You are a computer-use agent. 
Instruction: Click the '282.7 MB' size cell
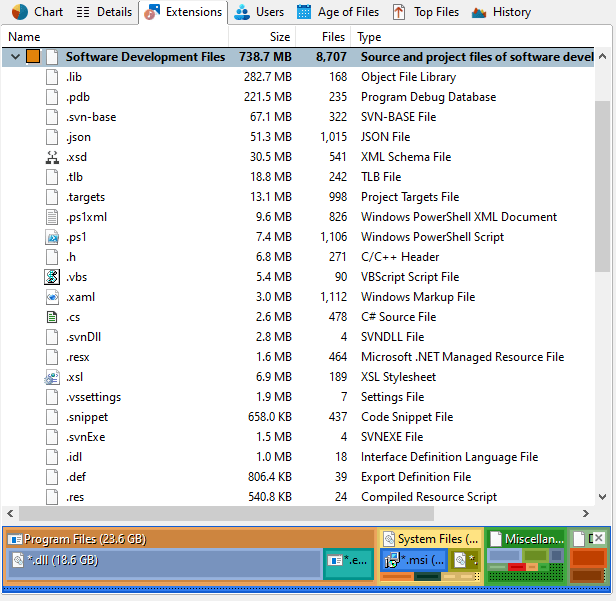[268, 77]
